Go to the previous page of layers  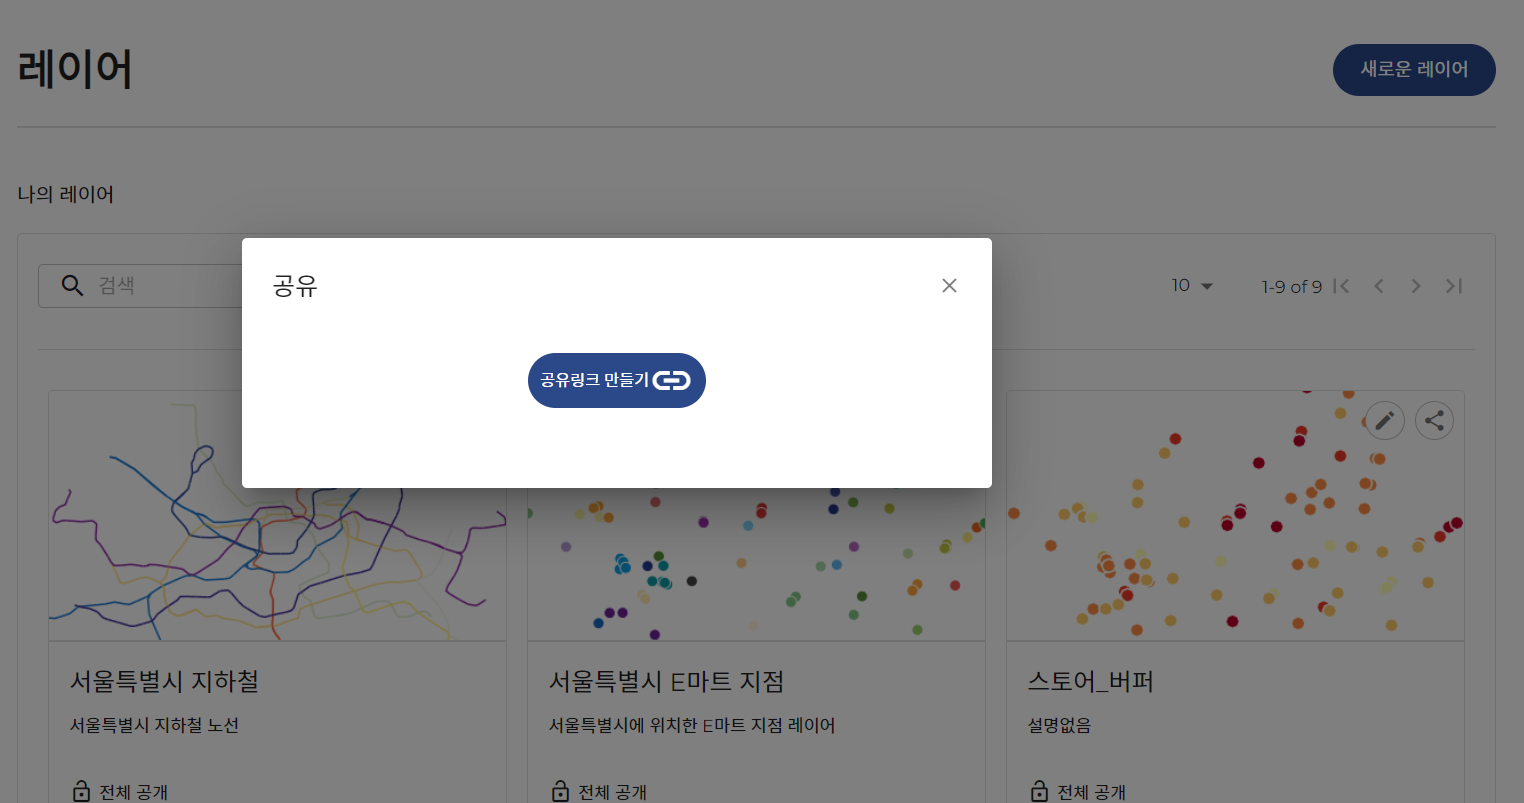(x=1379, y=286)
